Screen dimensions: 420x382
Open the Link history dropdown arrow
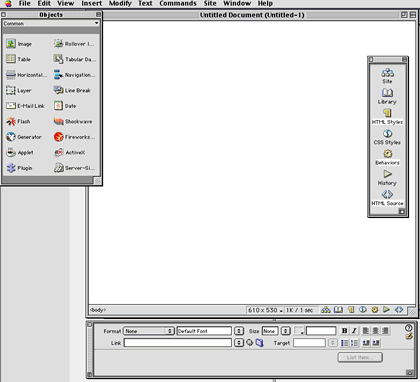[x=239, y=343]
